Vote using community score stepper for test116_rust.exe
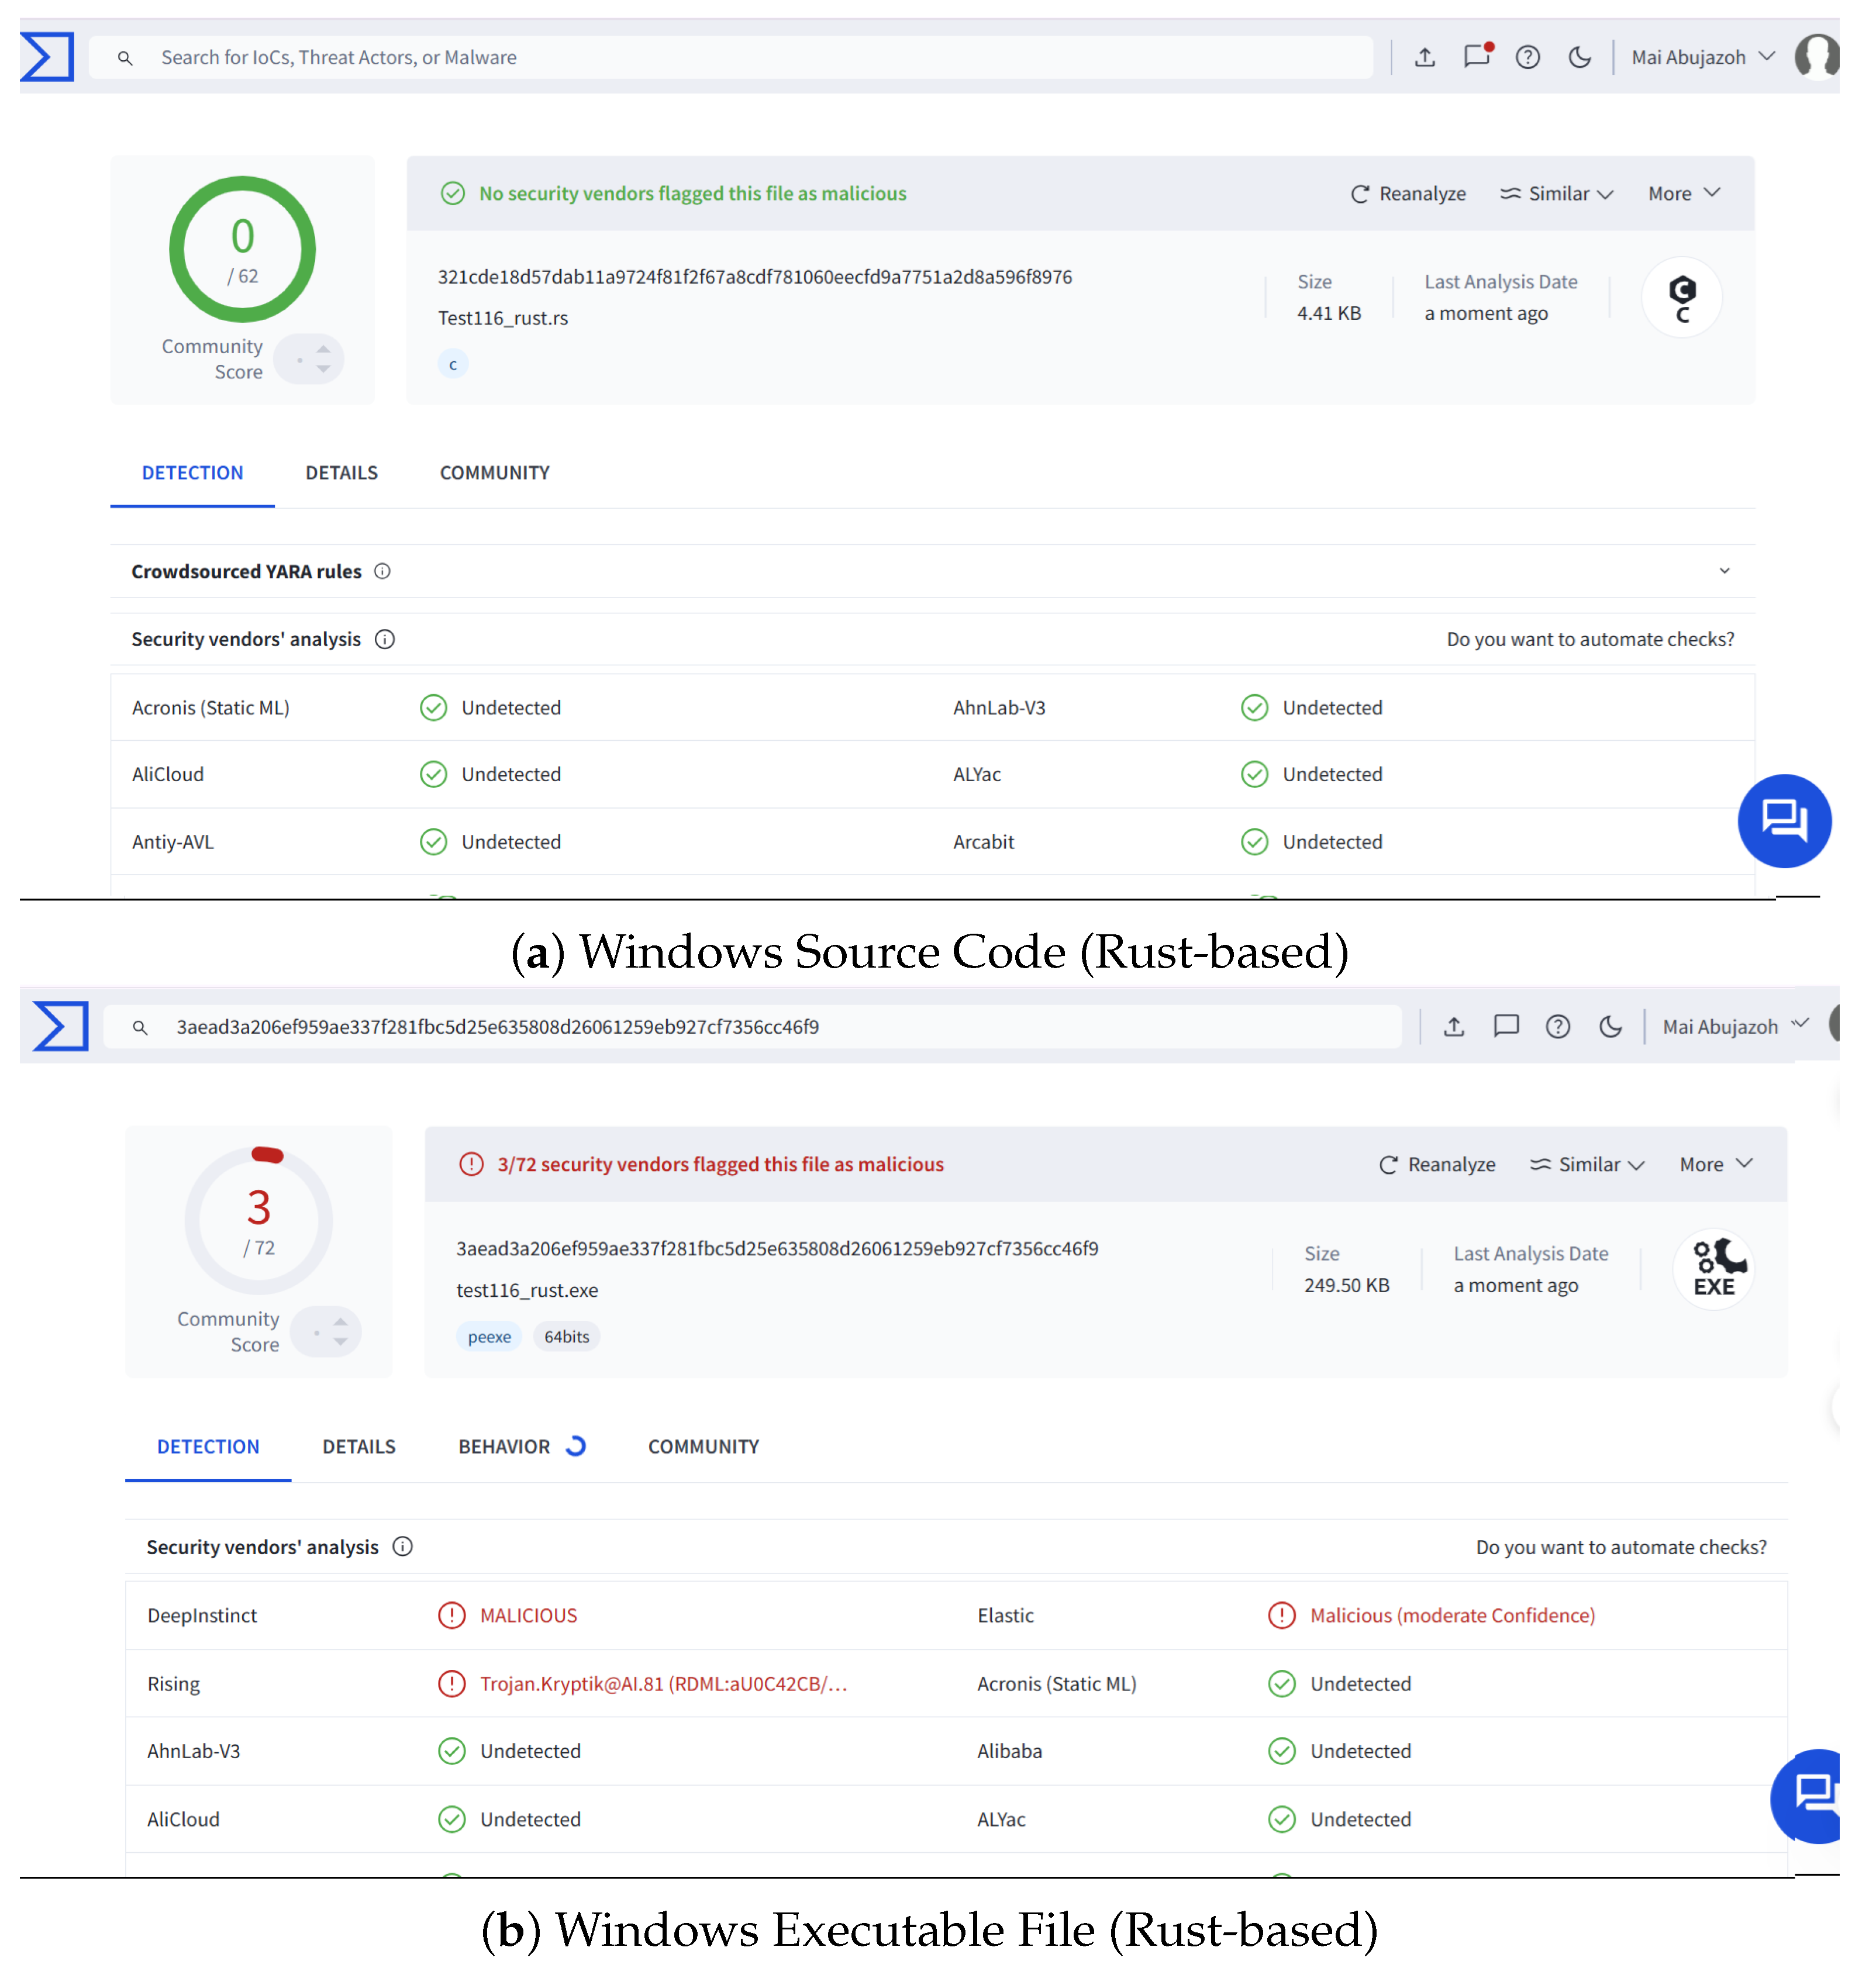This screenshot has width=1876, height=1968. pyautogui.click(x=326, y=1332)
